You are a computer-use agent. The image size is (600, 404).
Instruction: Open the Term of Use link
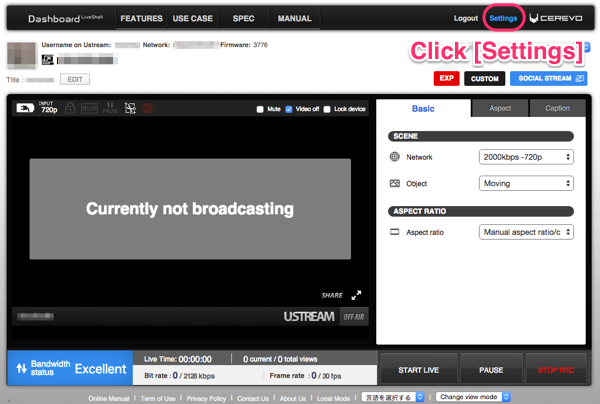click(x=158, y=398)
